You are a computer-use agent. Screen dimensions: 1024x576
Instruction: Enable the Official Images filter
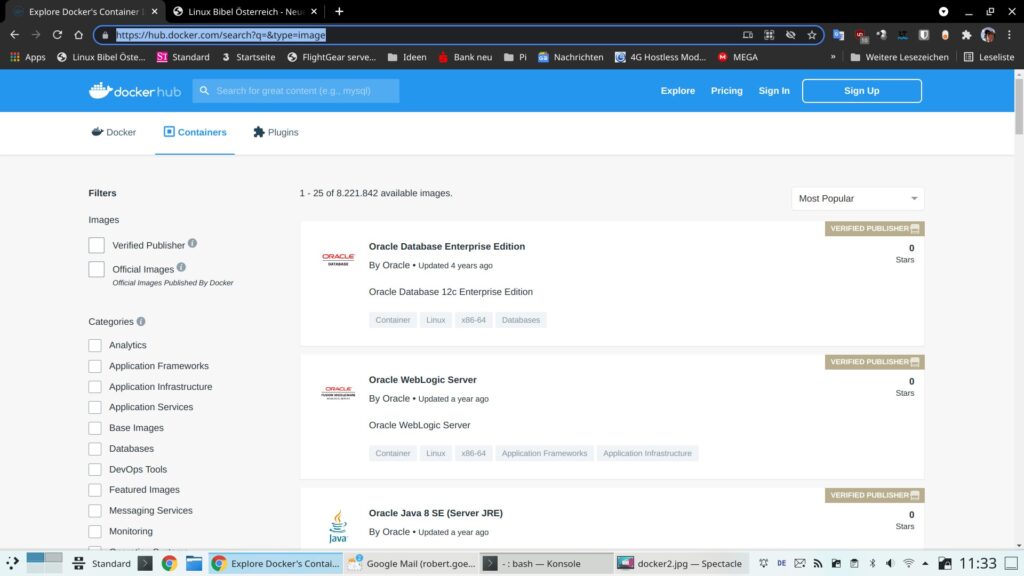coord(97,269)
